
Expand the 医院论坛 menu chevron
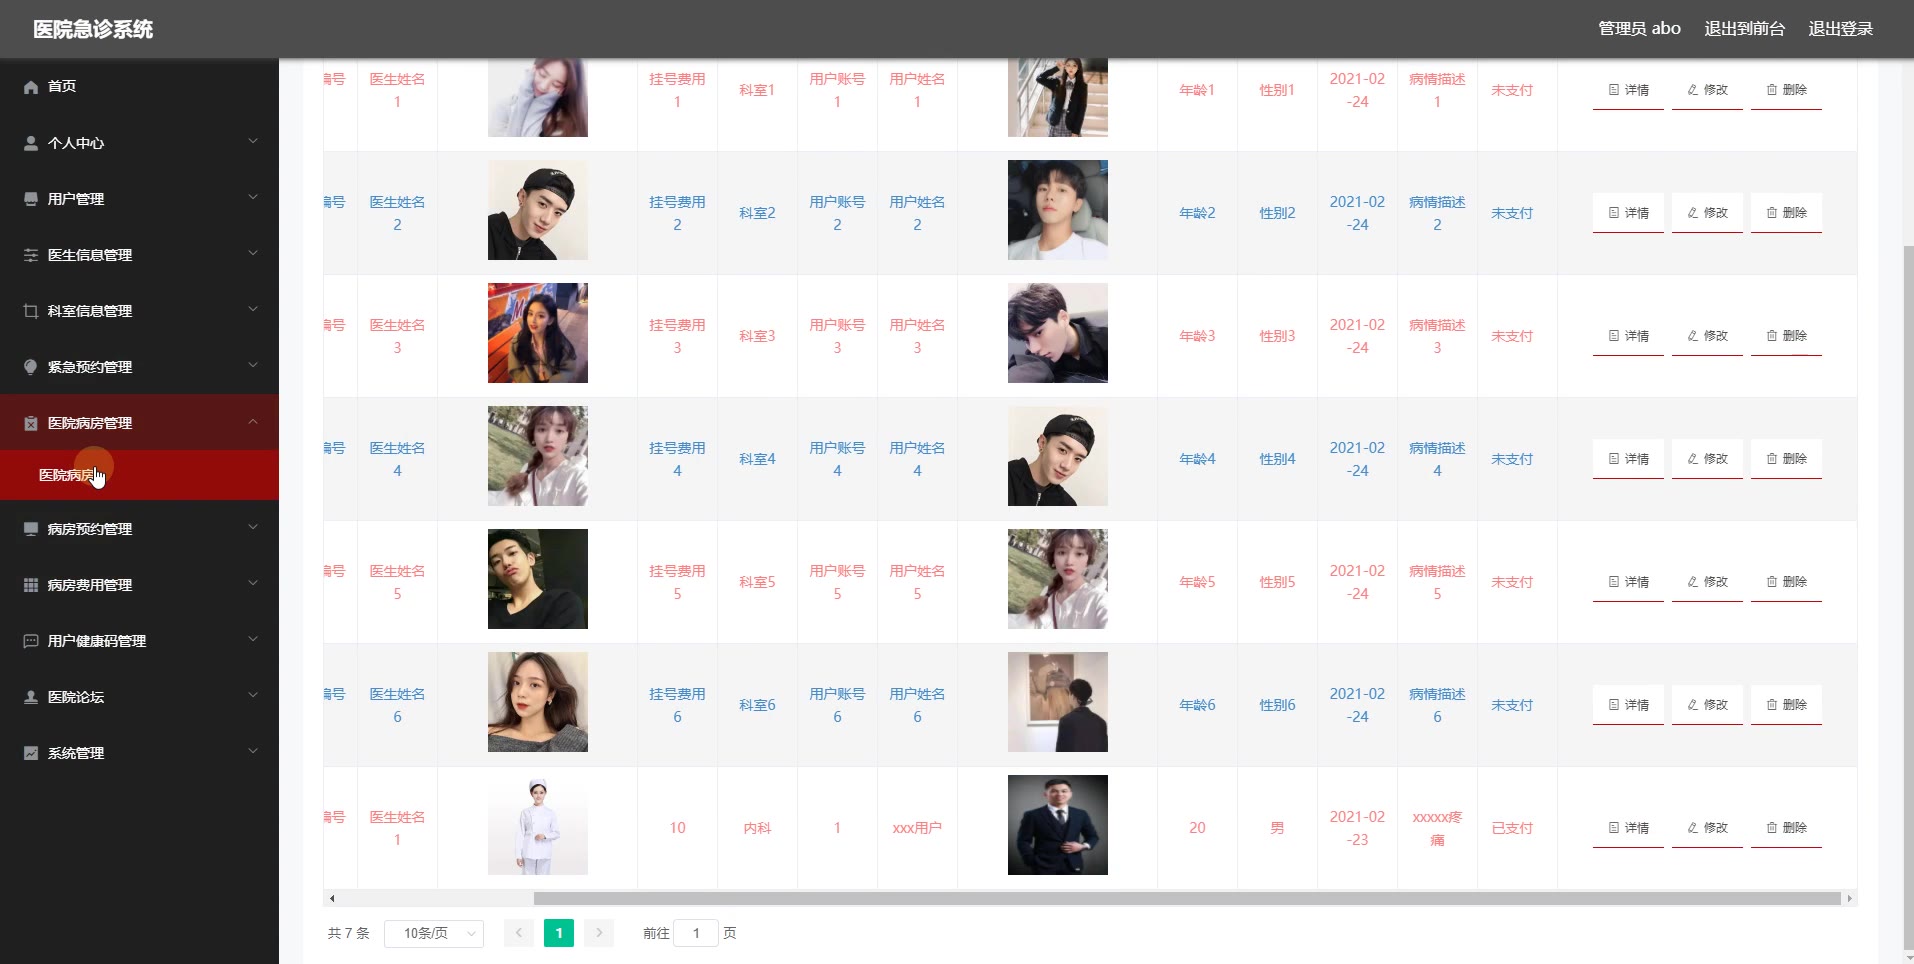point(253,696)
